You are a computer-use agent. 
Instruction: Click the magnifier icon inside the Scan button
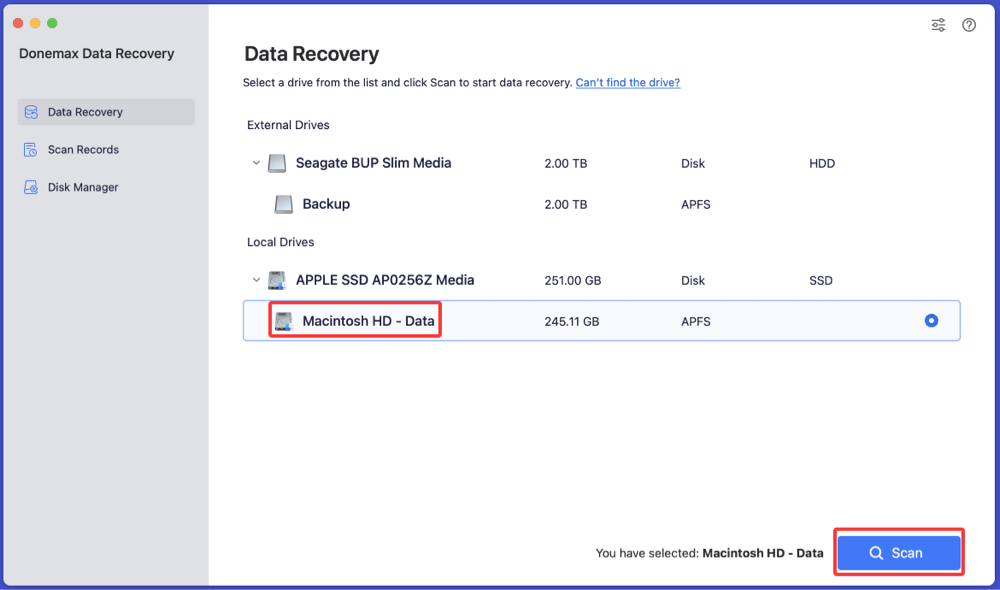tap(874, 552)
